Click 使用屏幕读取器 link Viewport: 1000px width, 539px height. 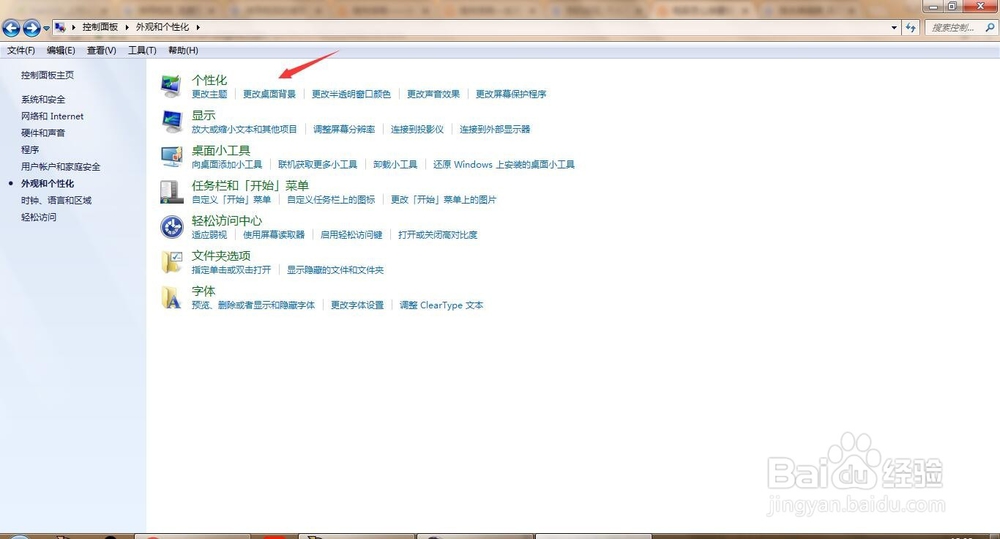point(274,235)
